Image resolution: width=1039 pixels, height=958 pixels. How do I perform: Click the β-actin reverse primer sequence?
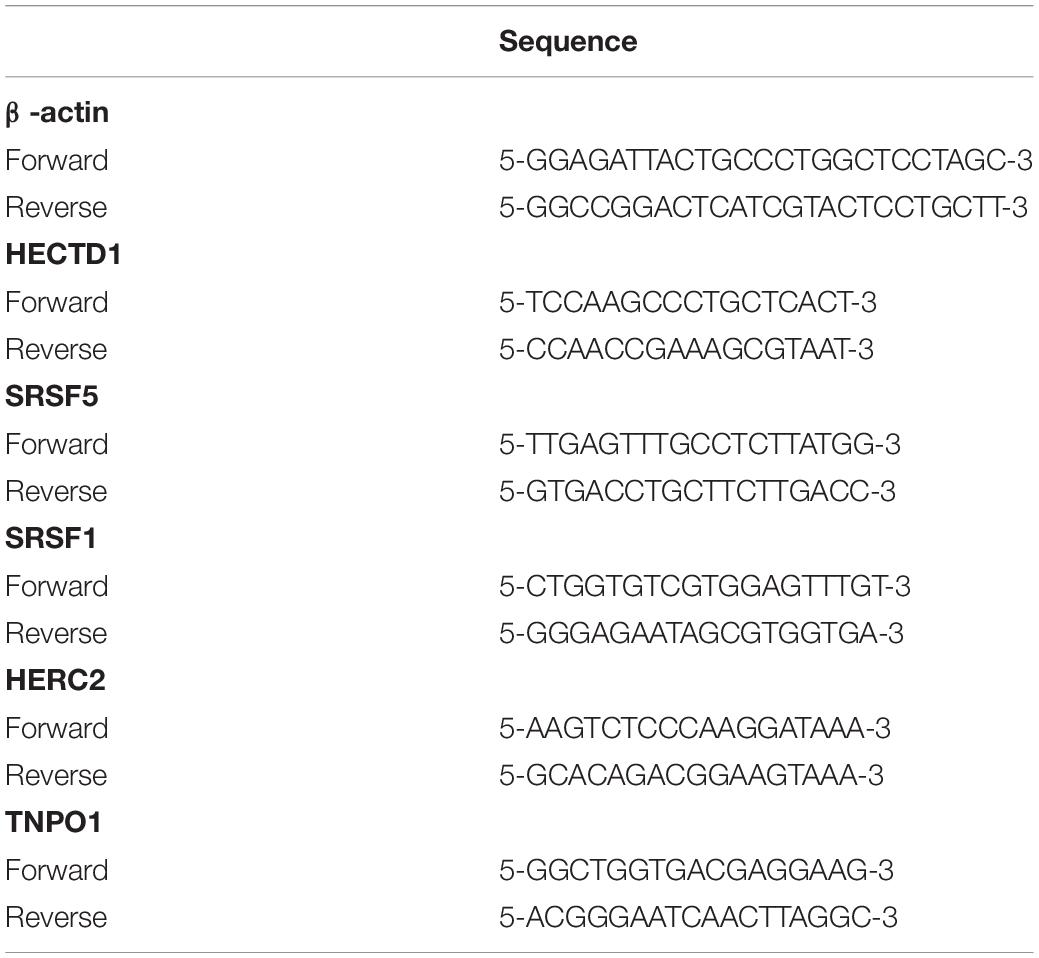point(763,207)
